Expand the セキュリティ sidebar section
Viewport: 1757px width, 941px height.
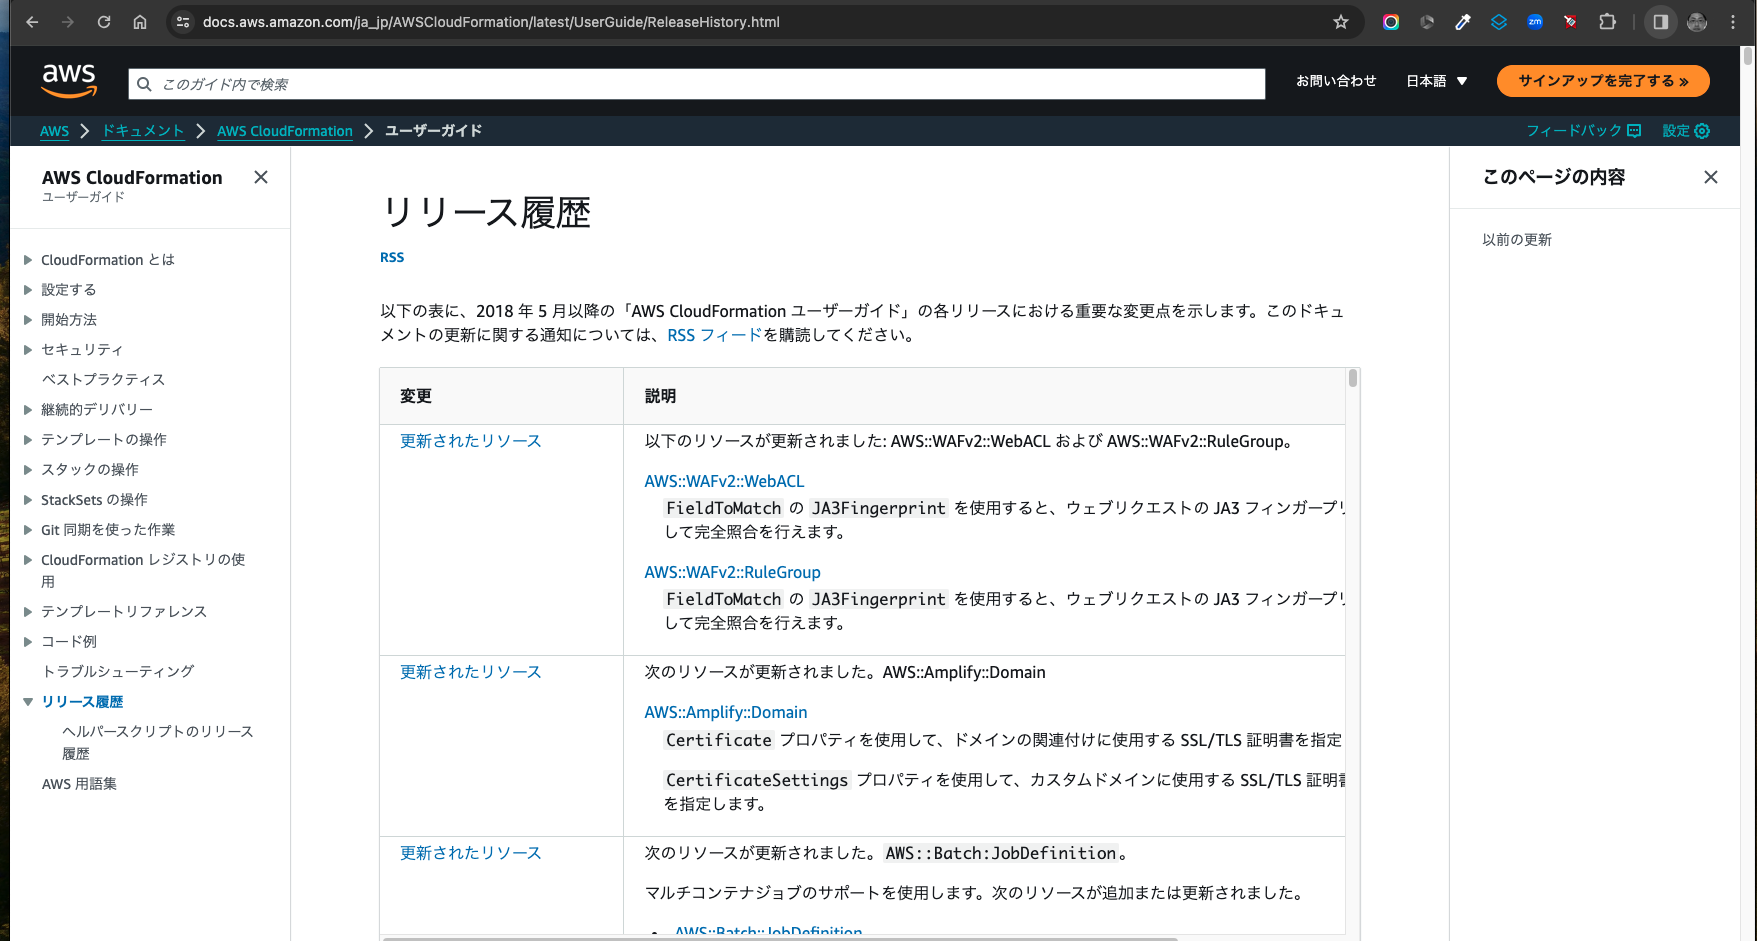pyautogui.click(x=28, y=350)
